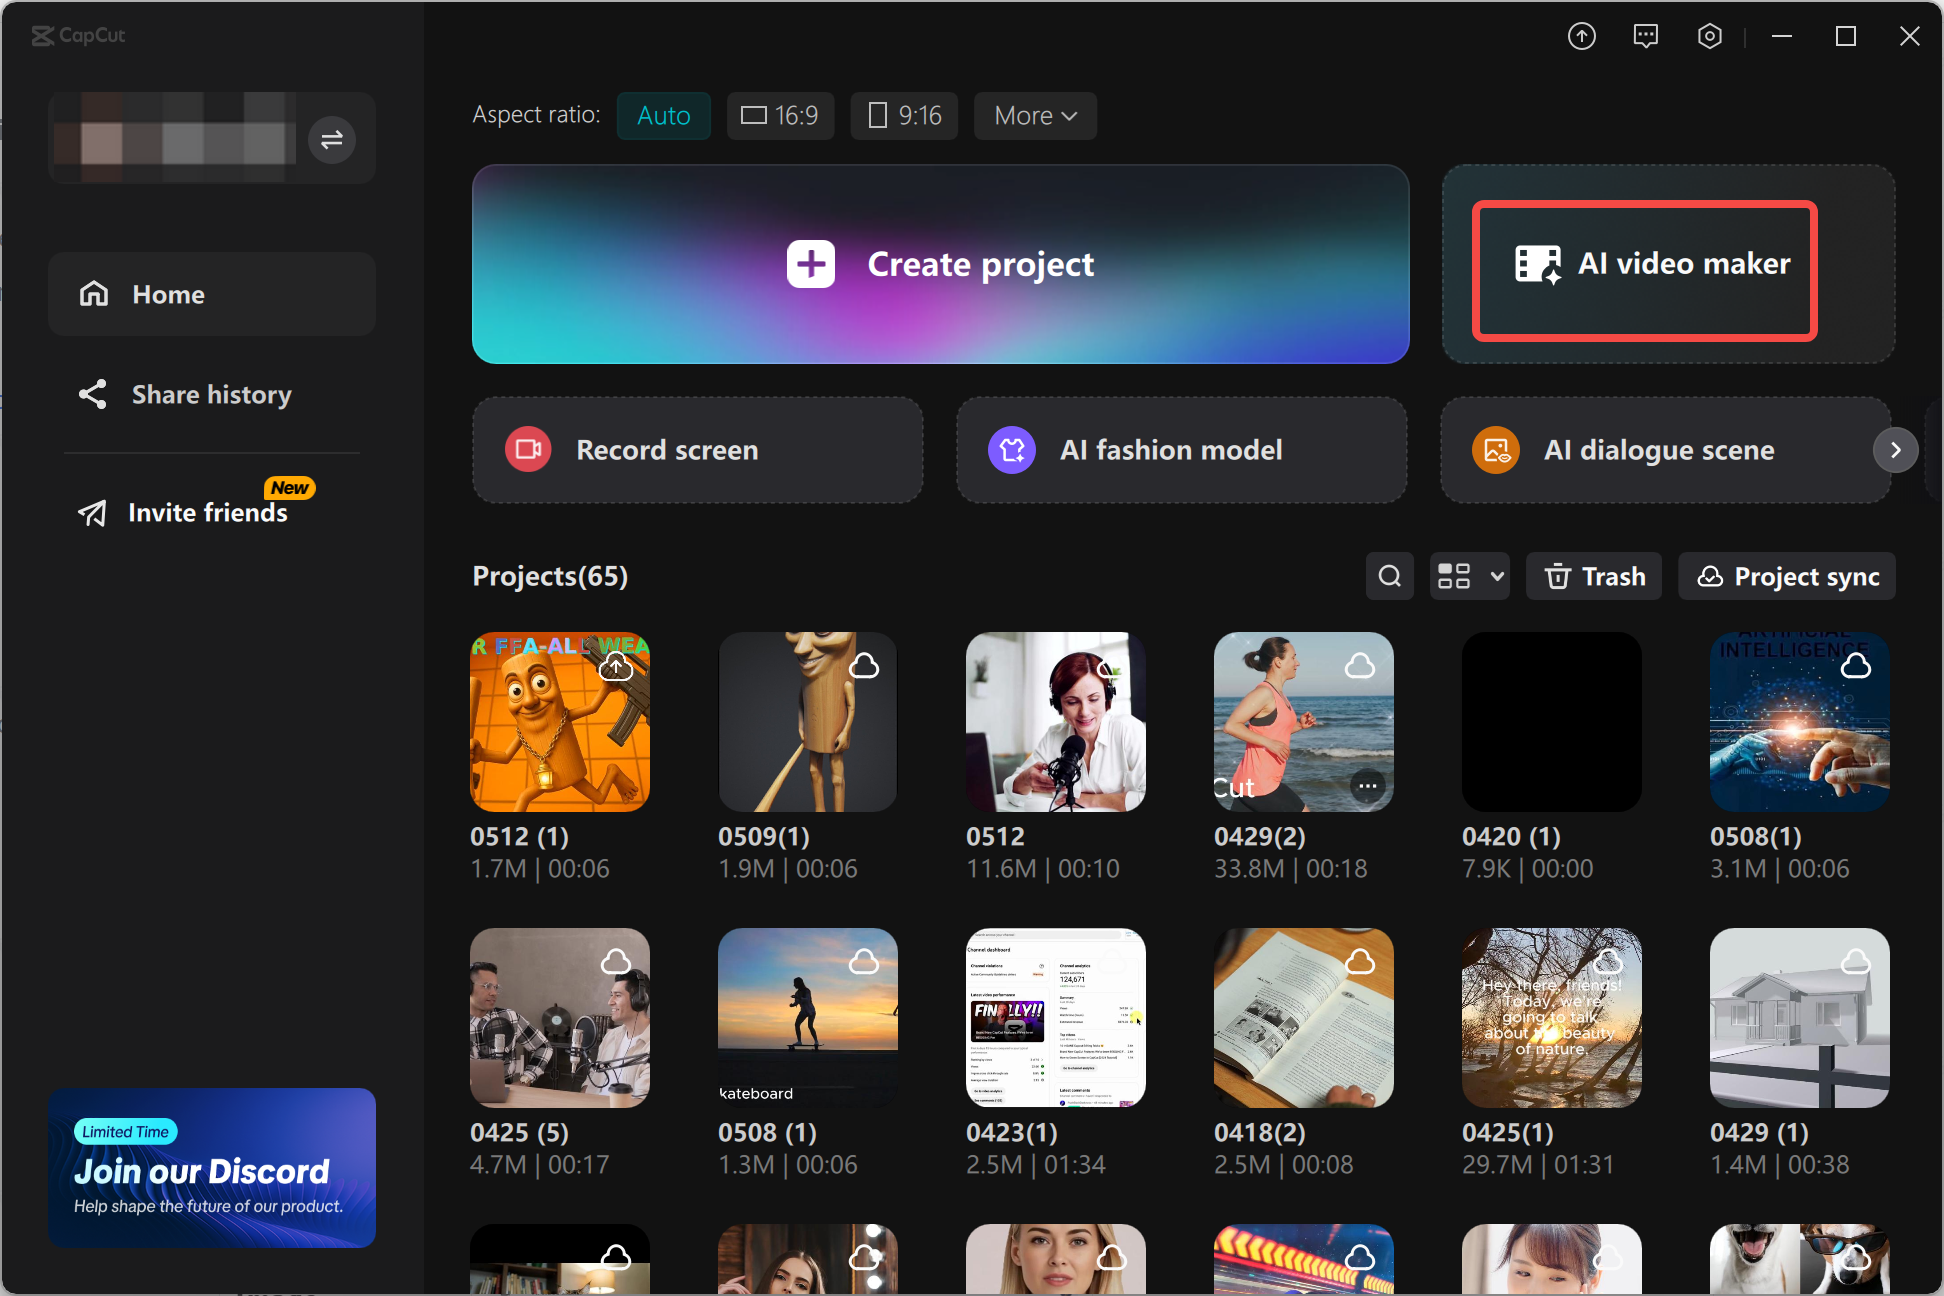This screenshot has height=1296, width=1944.
Task: Open the AI video maker button
Action: click(1645, 270)
